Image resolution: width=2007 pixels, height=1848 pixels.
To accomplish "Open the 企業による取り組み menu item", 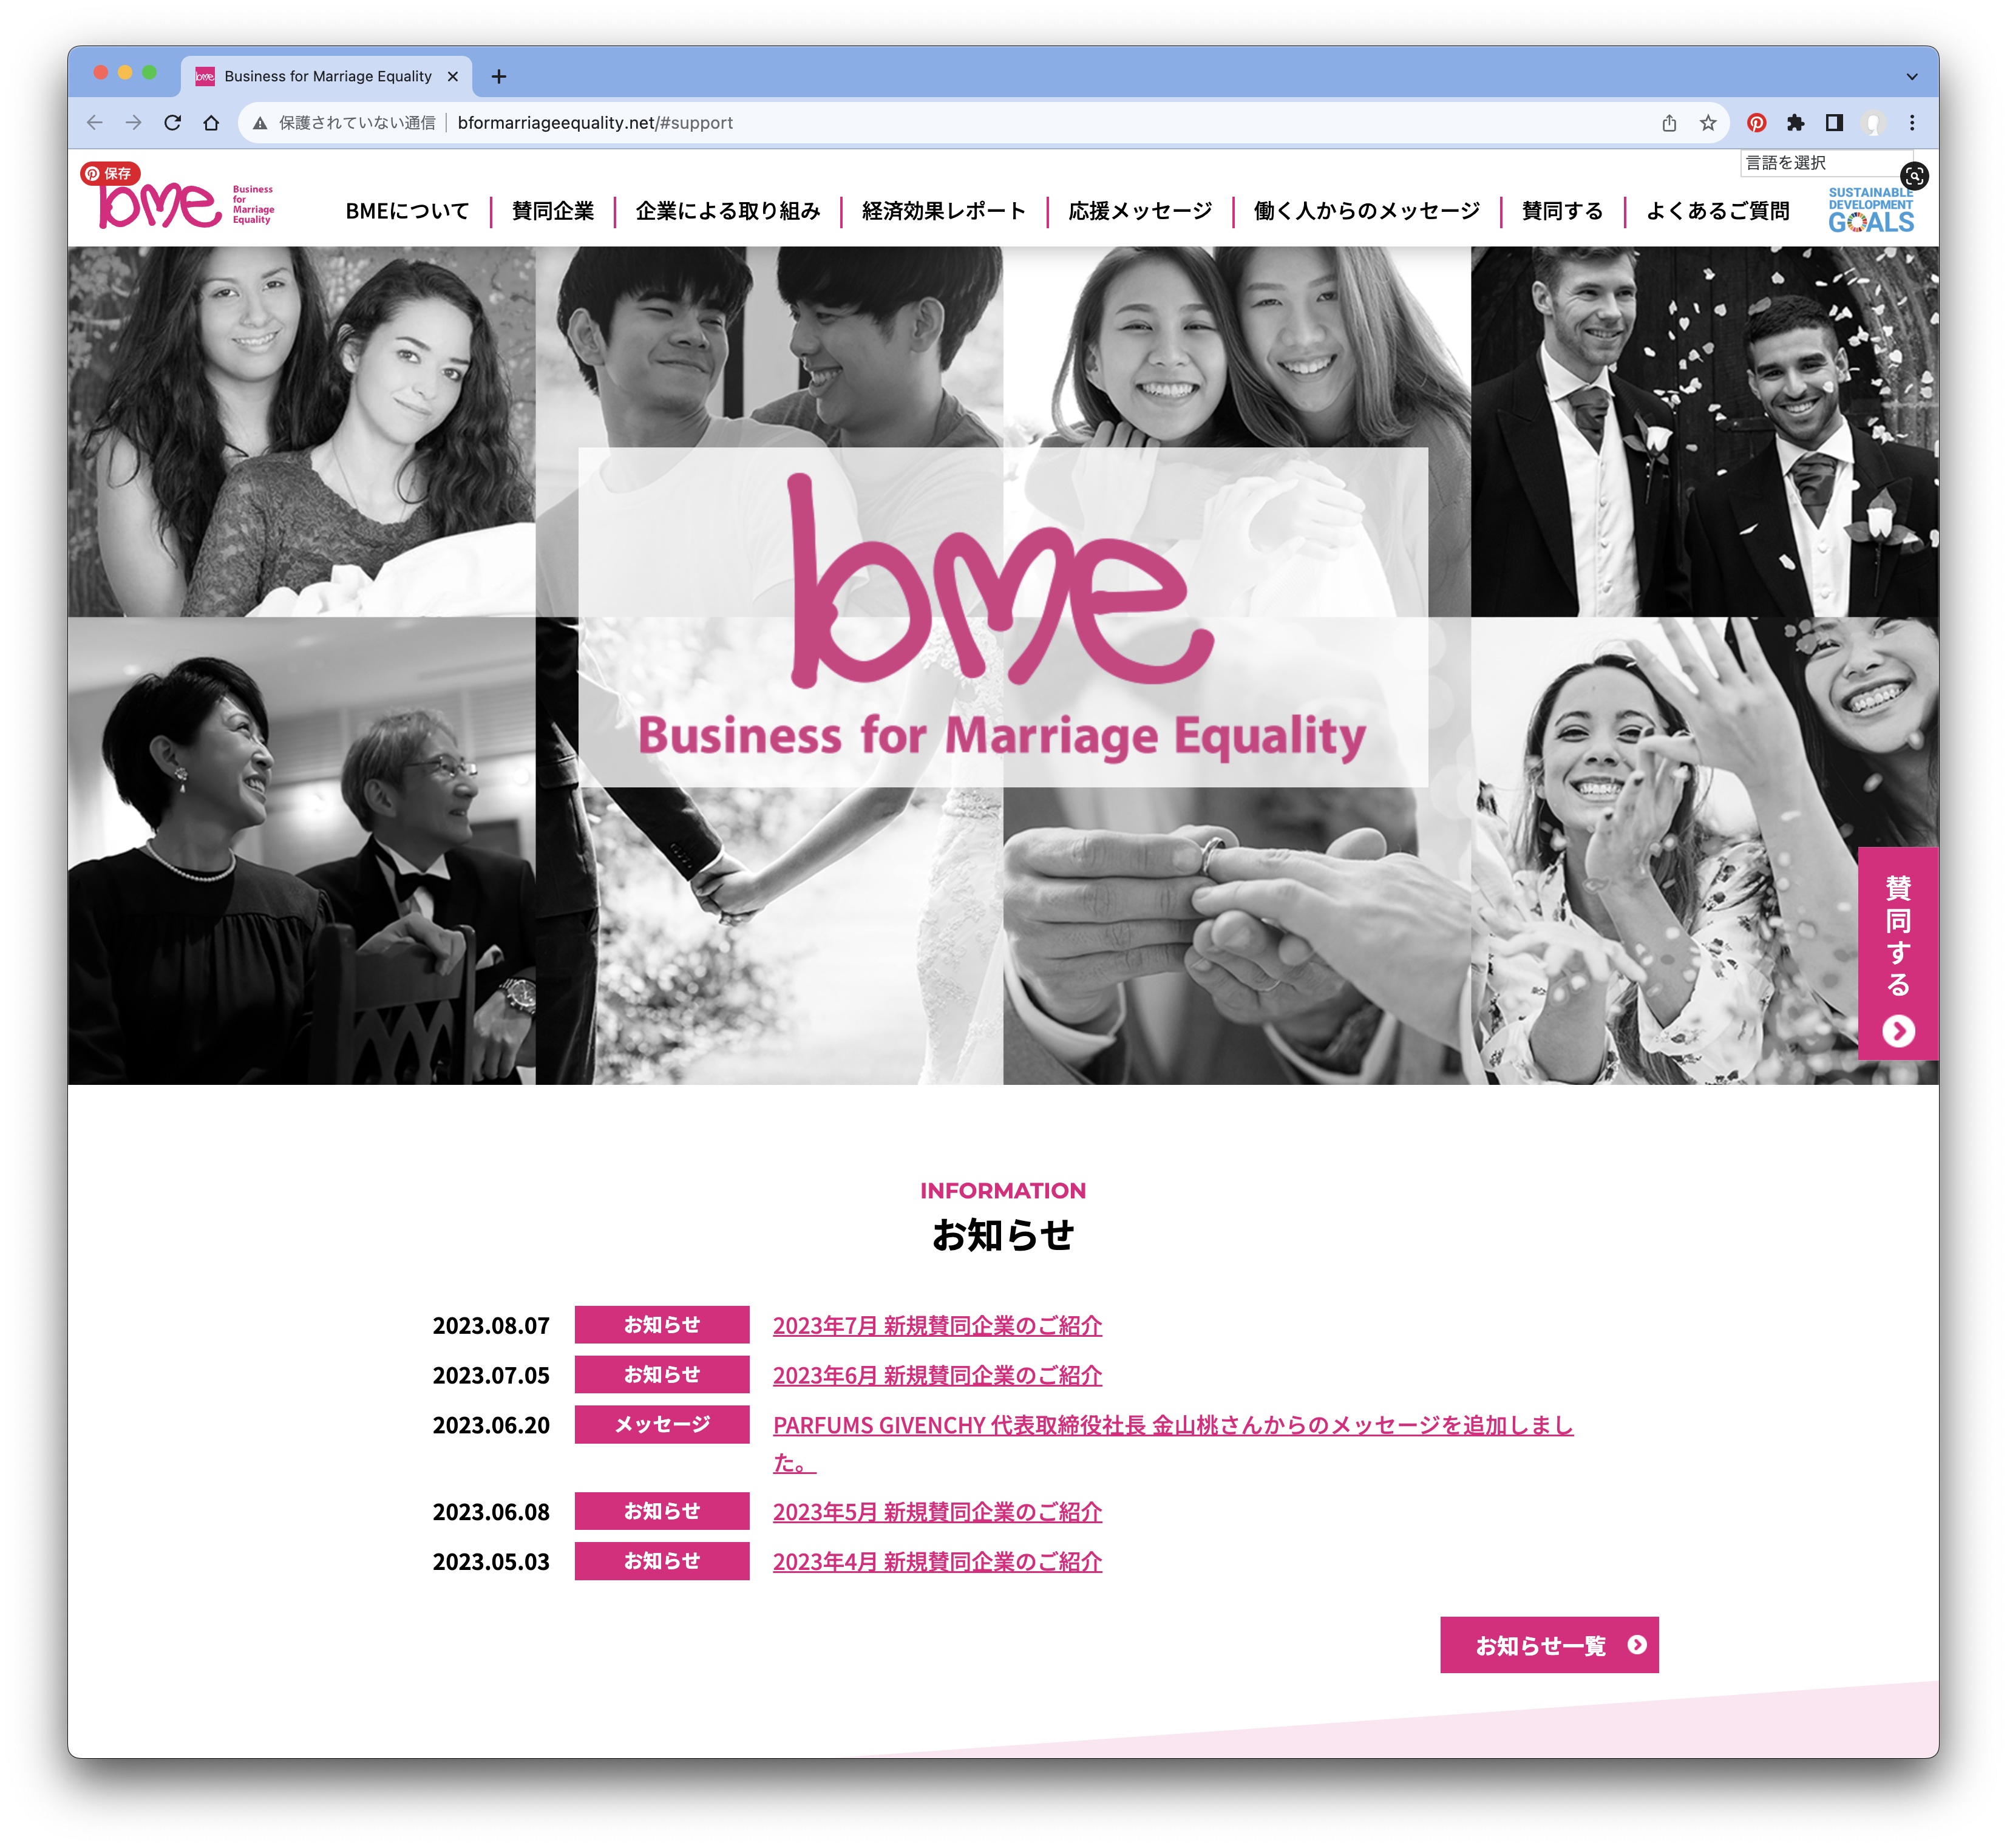I will pos(728,211).
